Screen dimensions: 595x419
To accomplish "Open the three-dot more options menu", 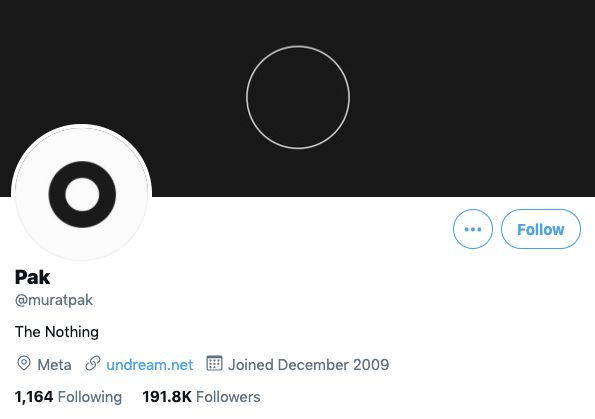I will tap(473, 229).
